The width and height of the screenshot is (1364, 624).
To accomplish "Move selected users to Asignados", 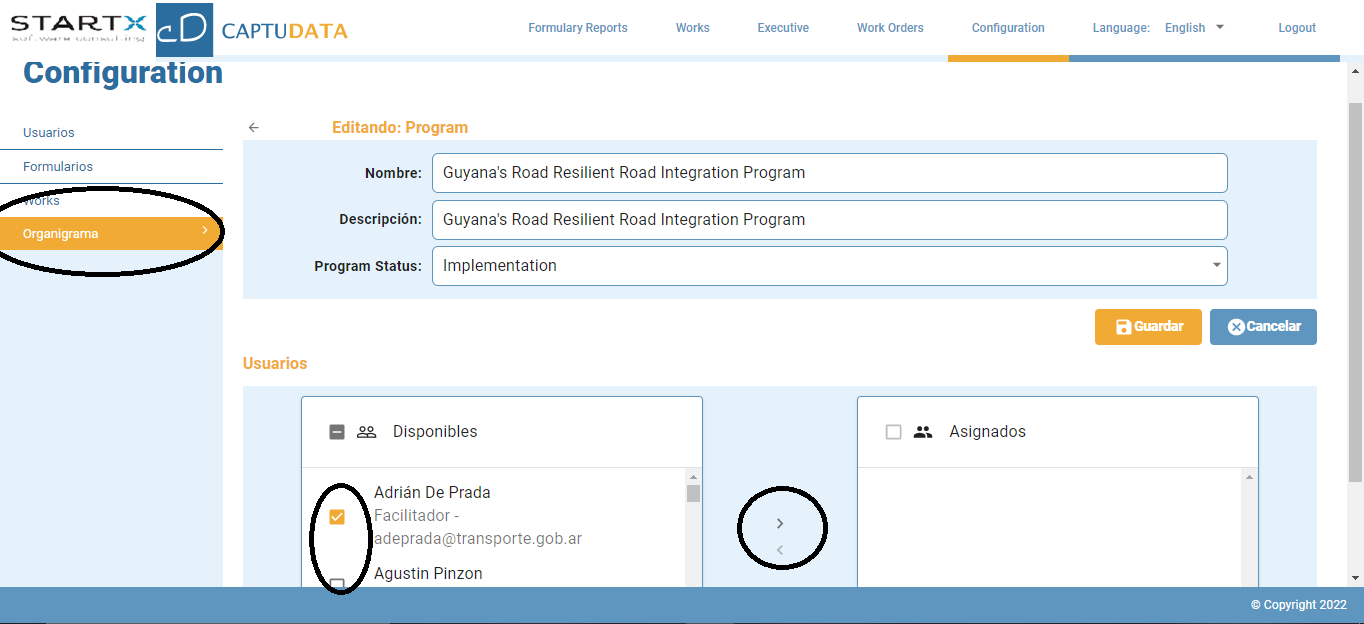I will tap(780, 523).
